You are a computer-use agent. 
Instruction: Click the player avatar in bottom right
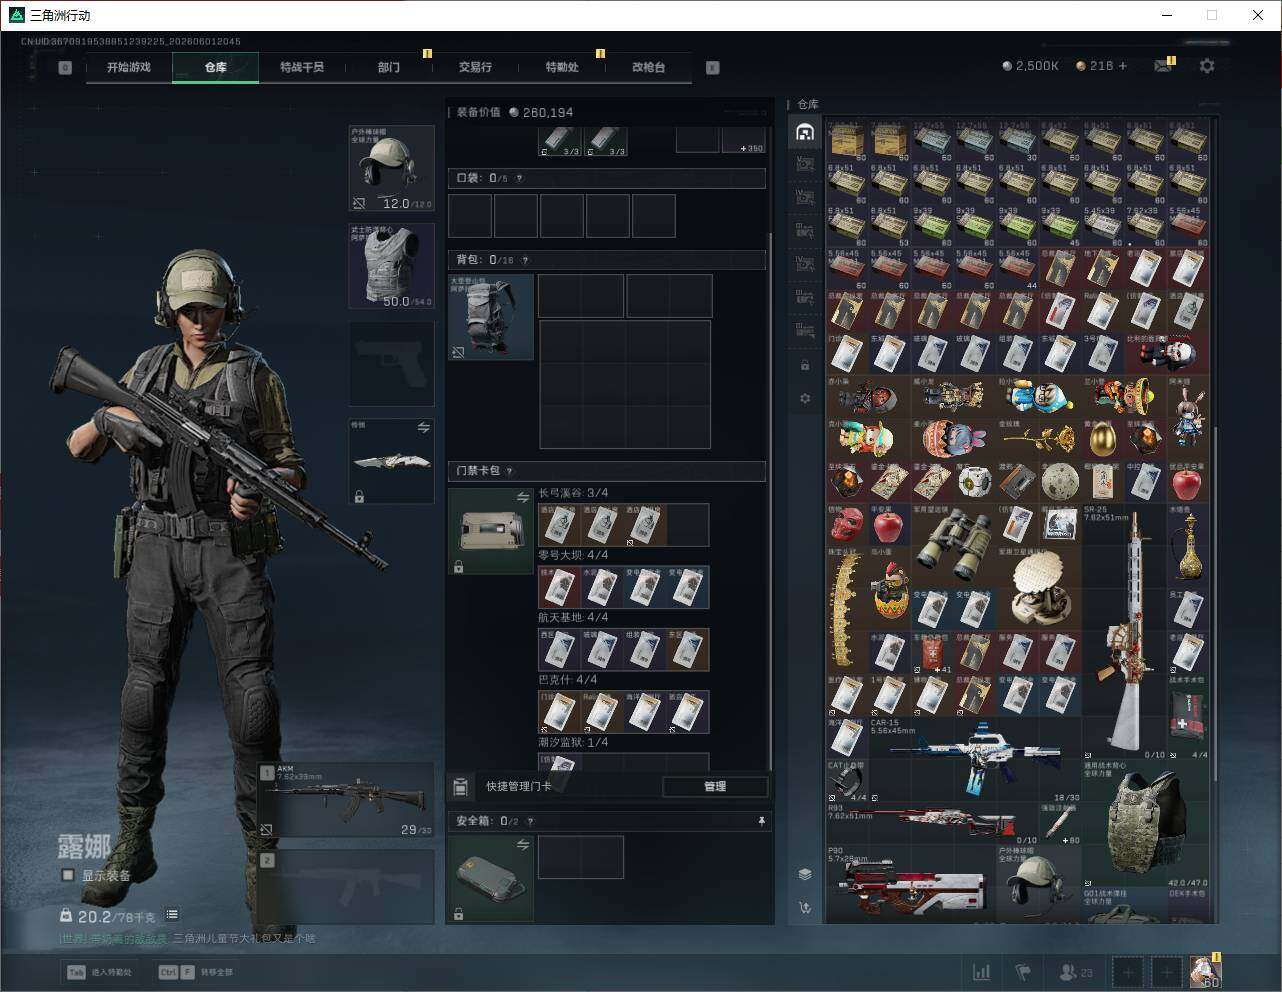pos(1205,971)
